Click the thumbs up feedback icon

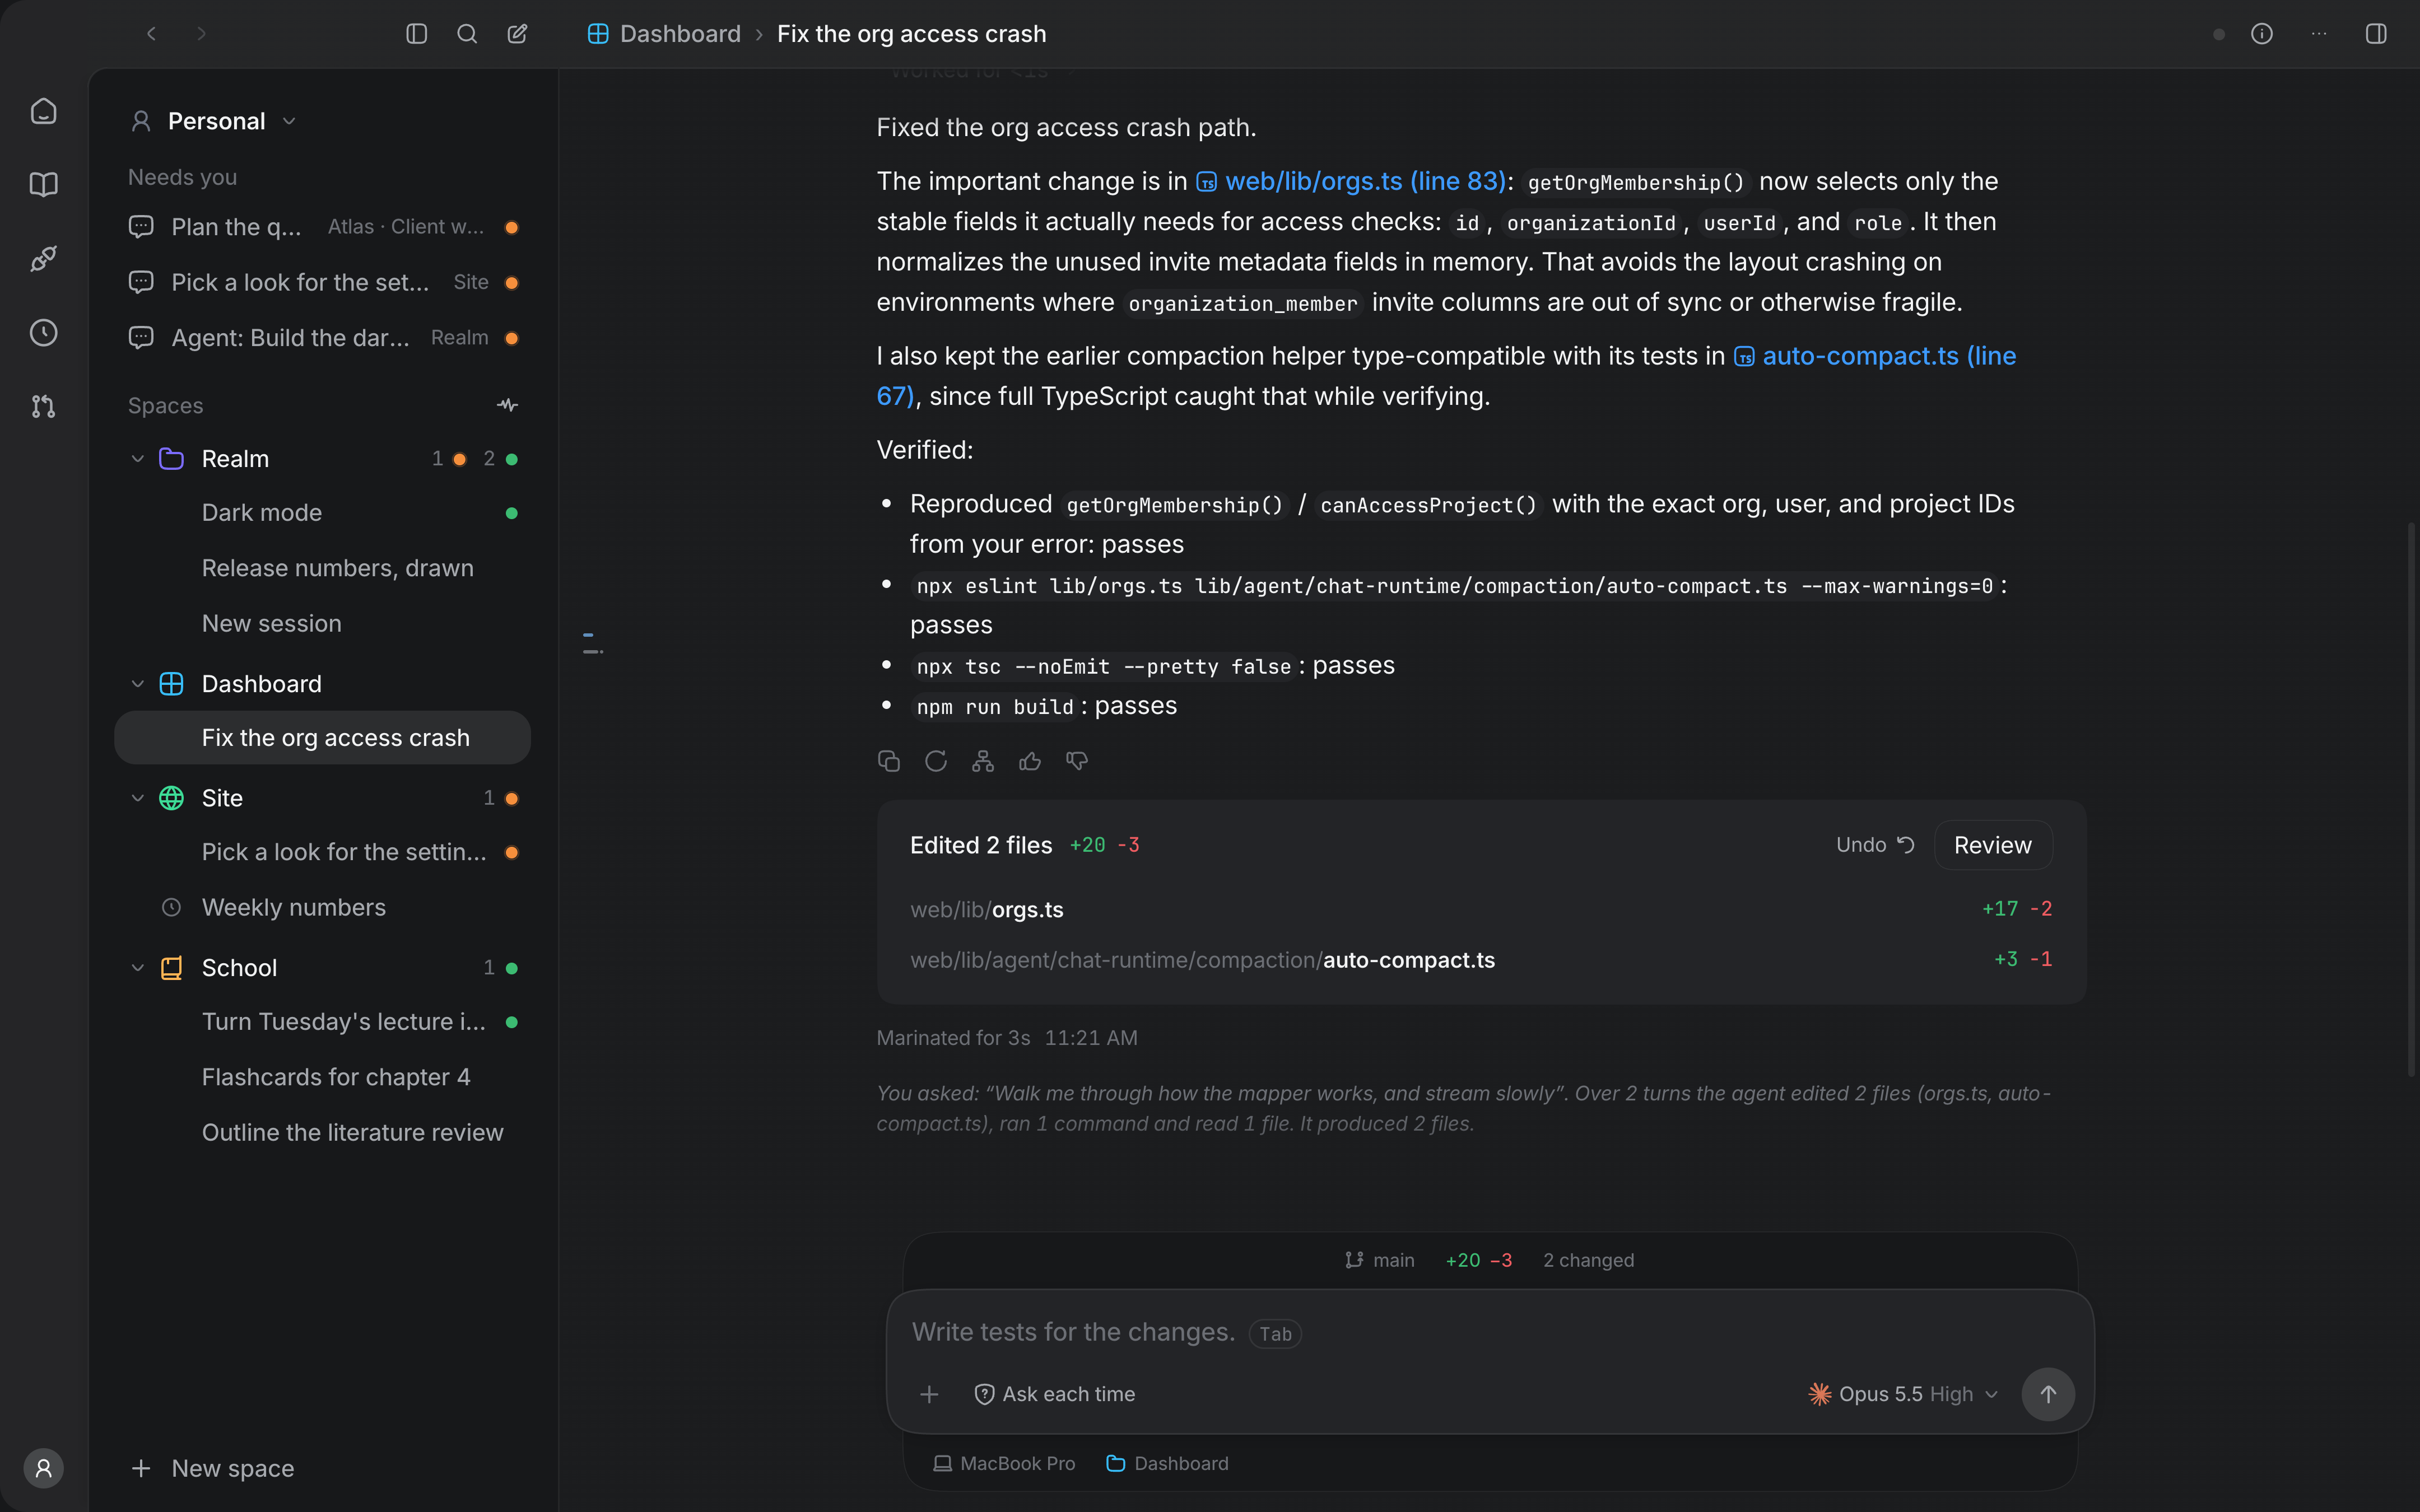click(1030, 761)
